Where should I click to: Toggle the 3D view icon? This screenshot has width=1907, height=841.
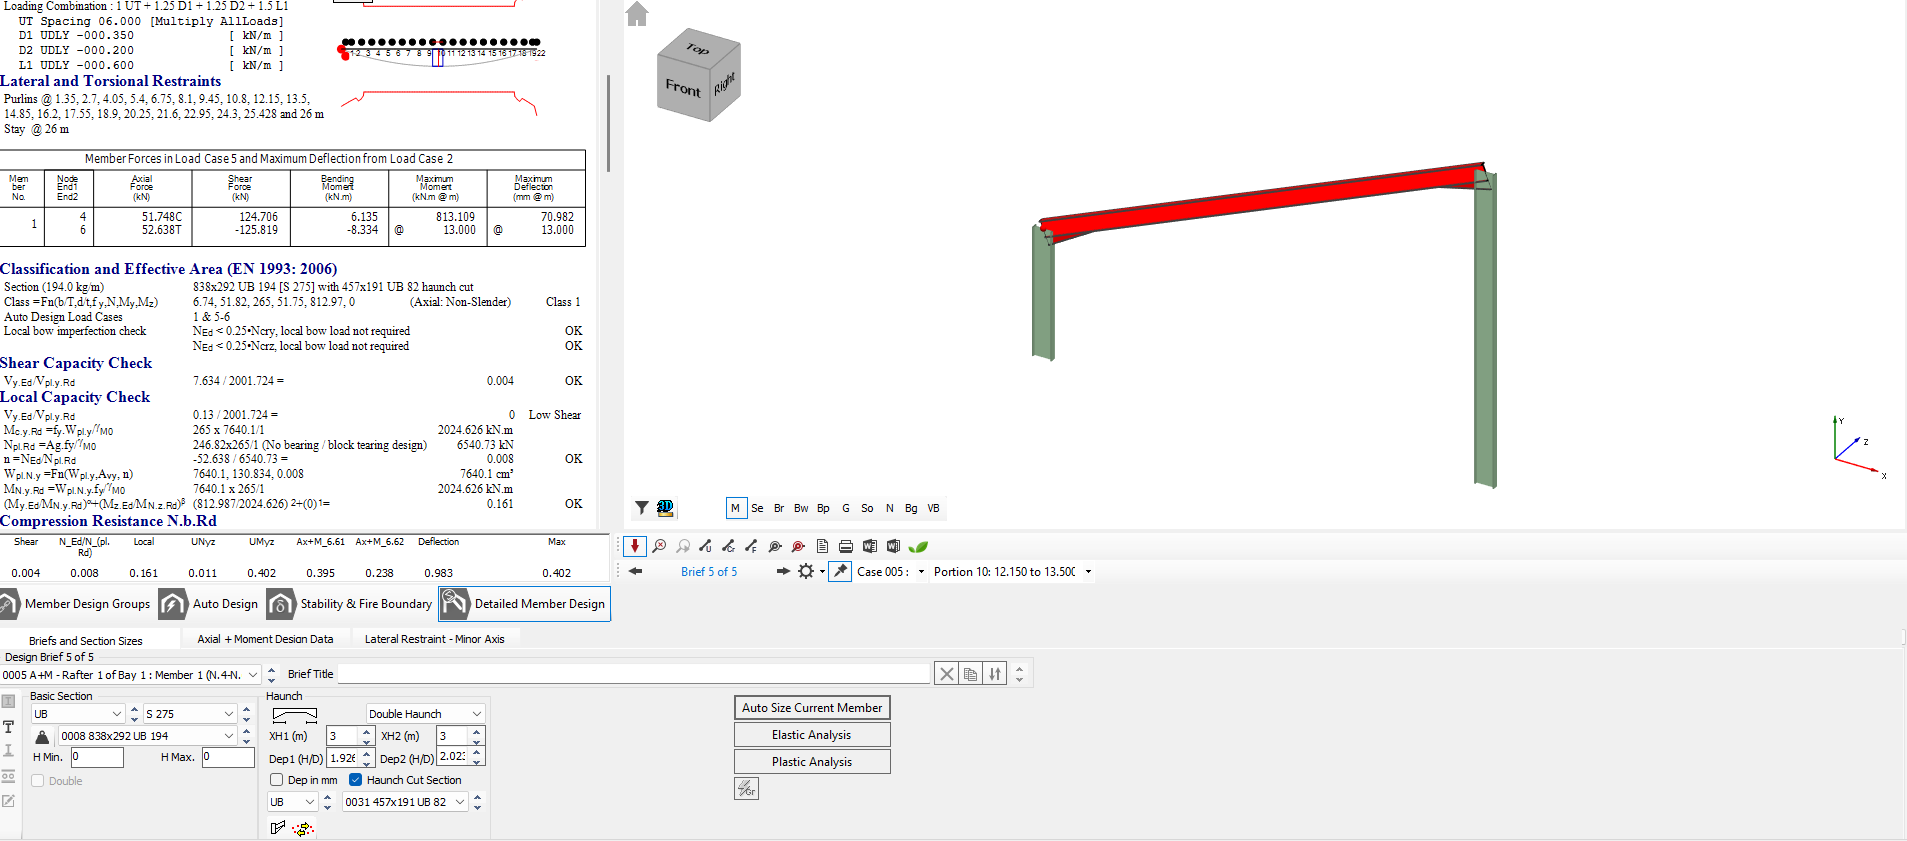click(x=665, y=508)
